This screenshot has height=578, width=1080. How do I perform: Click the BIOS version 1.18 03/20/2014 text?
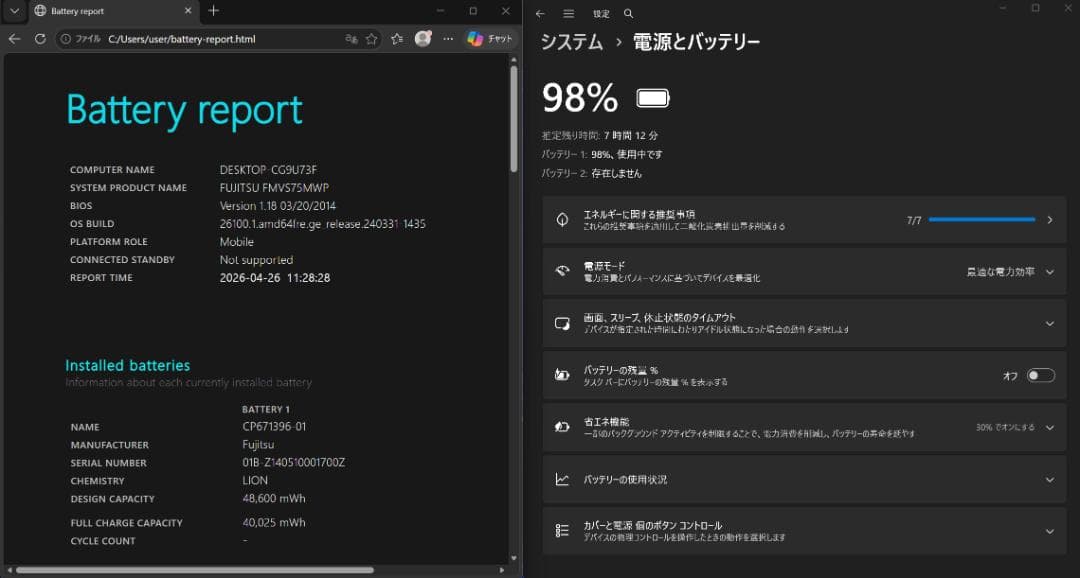click(278, 205)
